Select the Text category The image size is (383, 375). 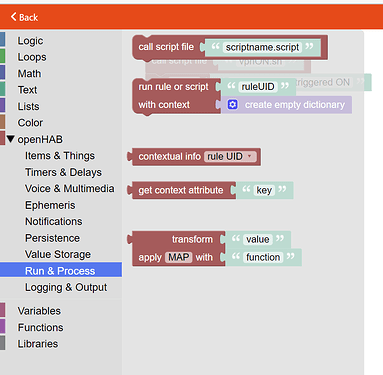coord(27,90)
